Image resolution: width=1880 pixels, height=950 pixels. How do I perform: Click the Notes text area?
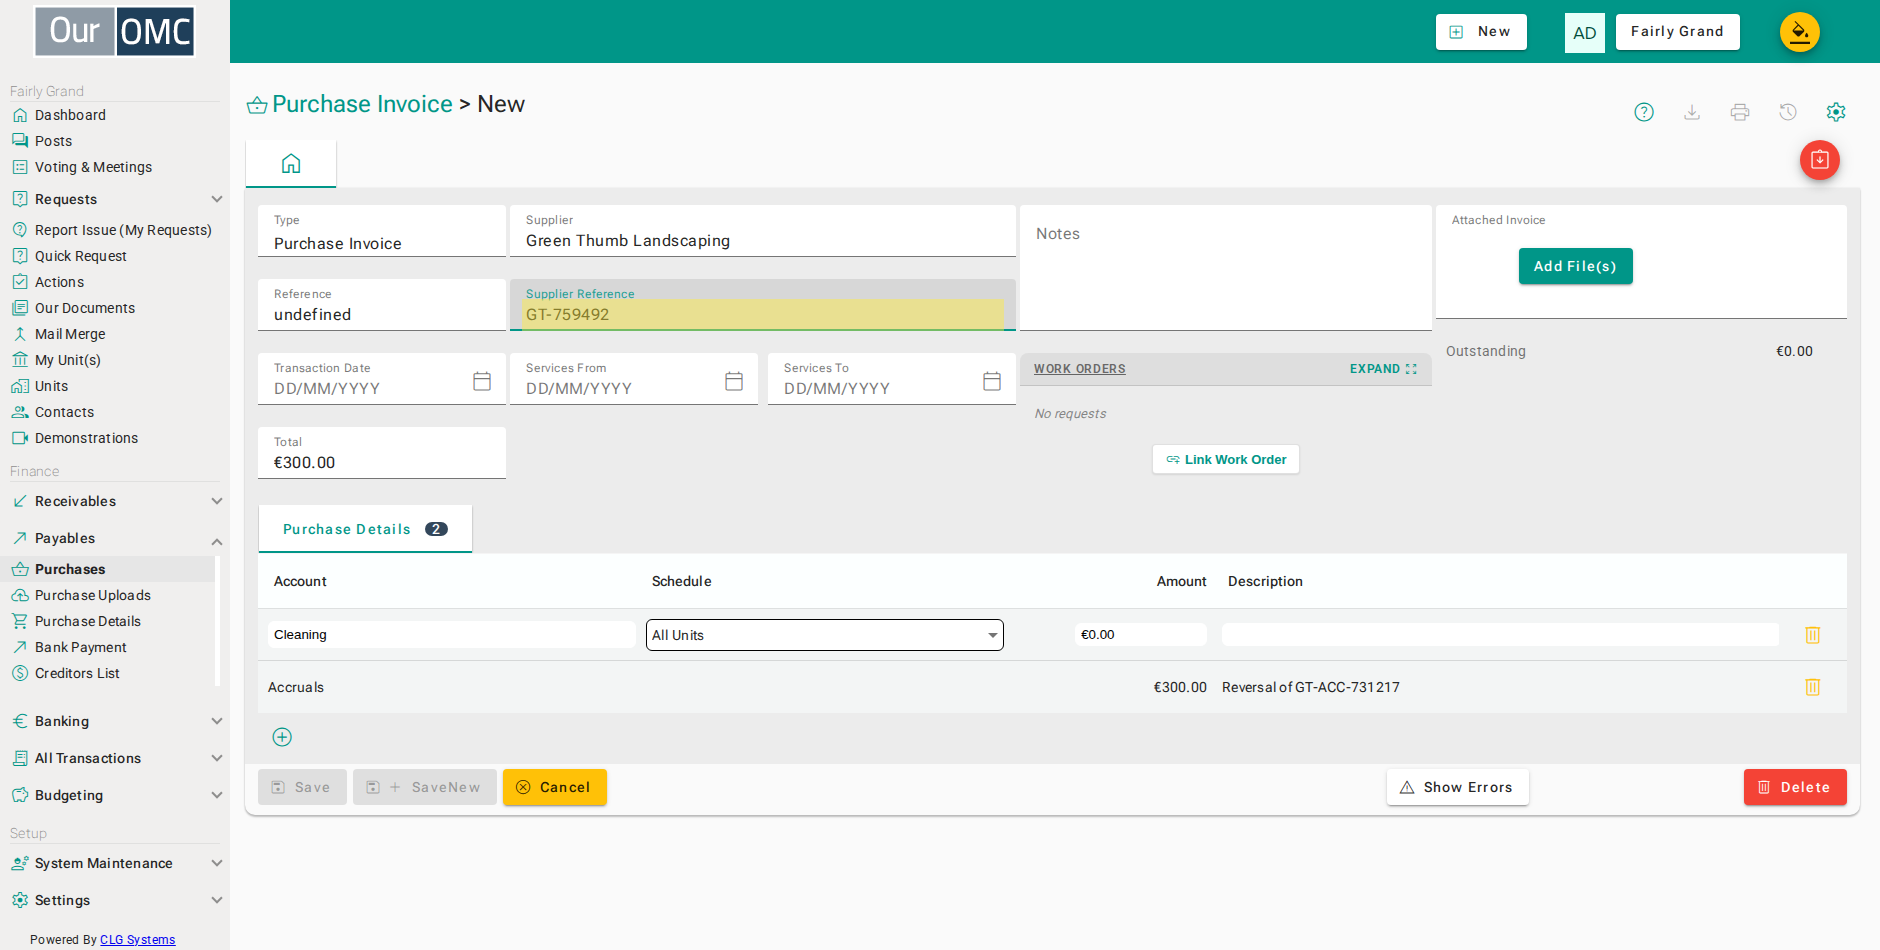[x=1226, y=268]
